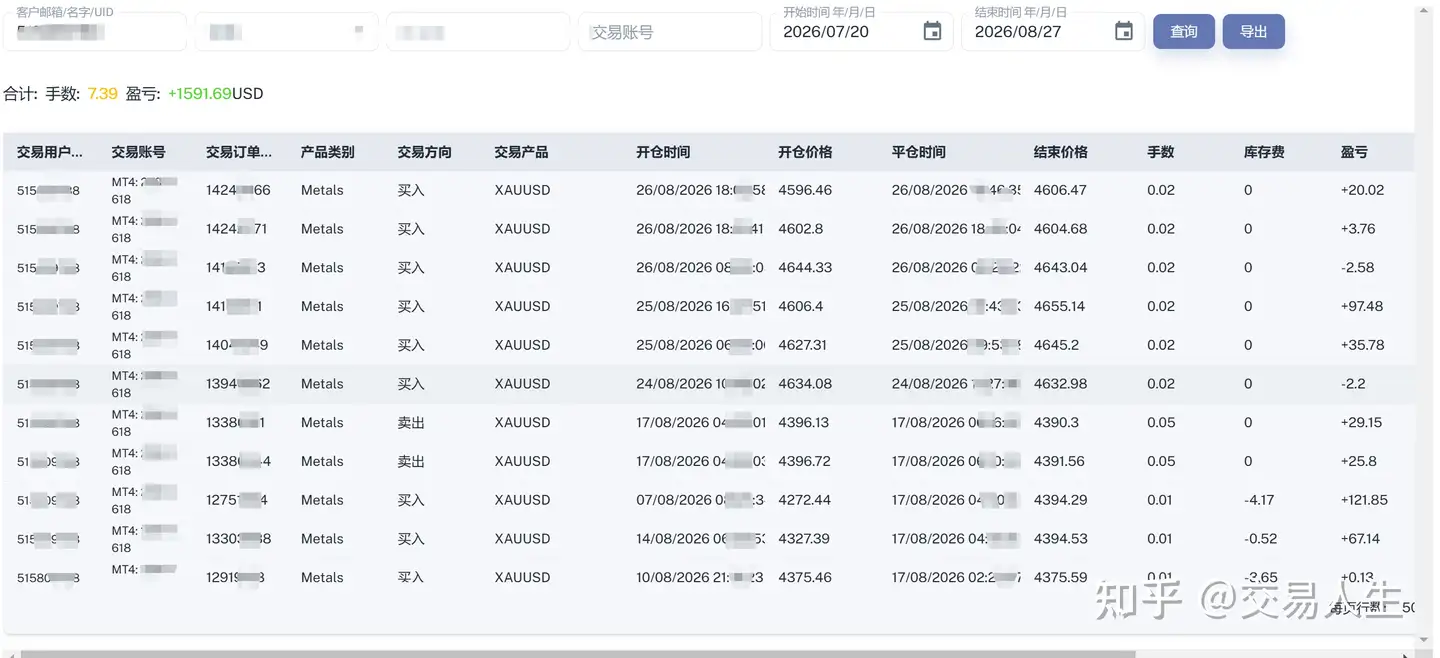Click the profit value +29.15
The height and width of the screenshot is (658, 1440).
point(1362,423)
